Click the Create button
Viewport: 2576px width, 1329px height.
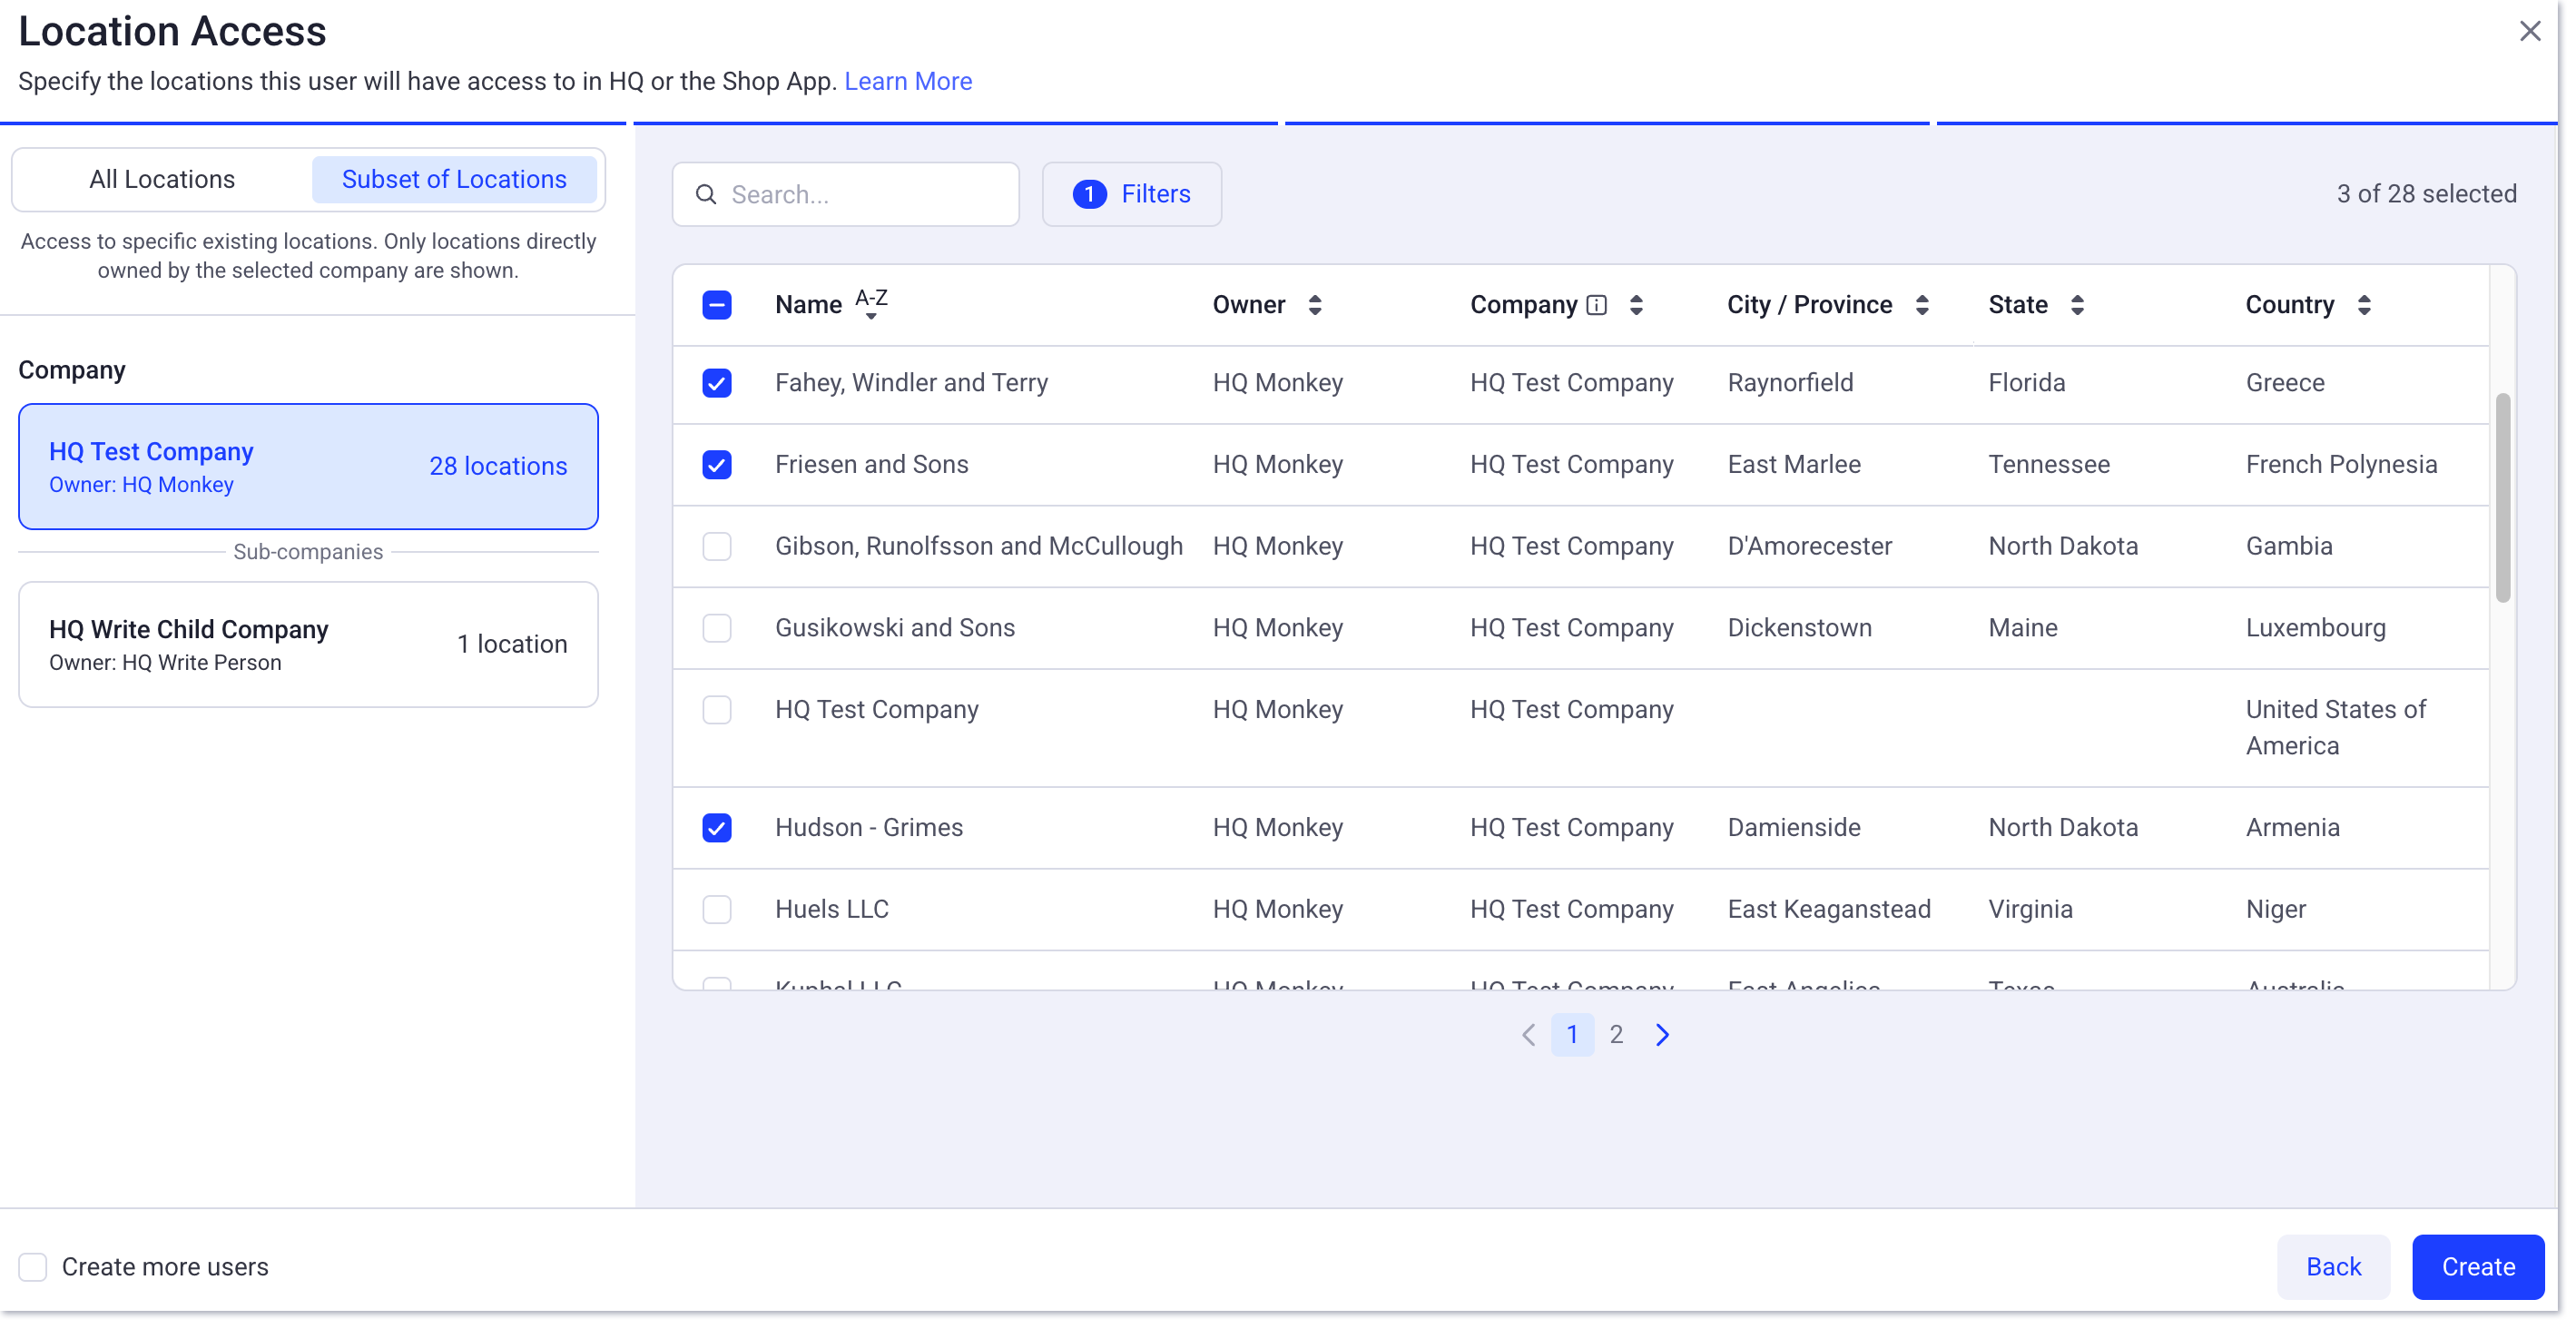pos(2478,1267)
